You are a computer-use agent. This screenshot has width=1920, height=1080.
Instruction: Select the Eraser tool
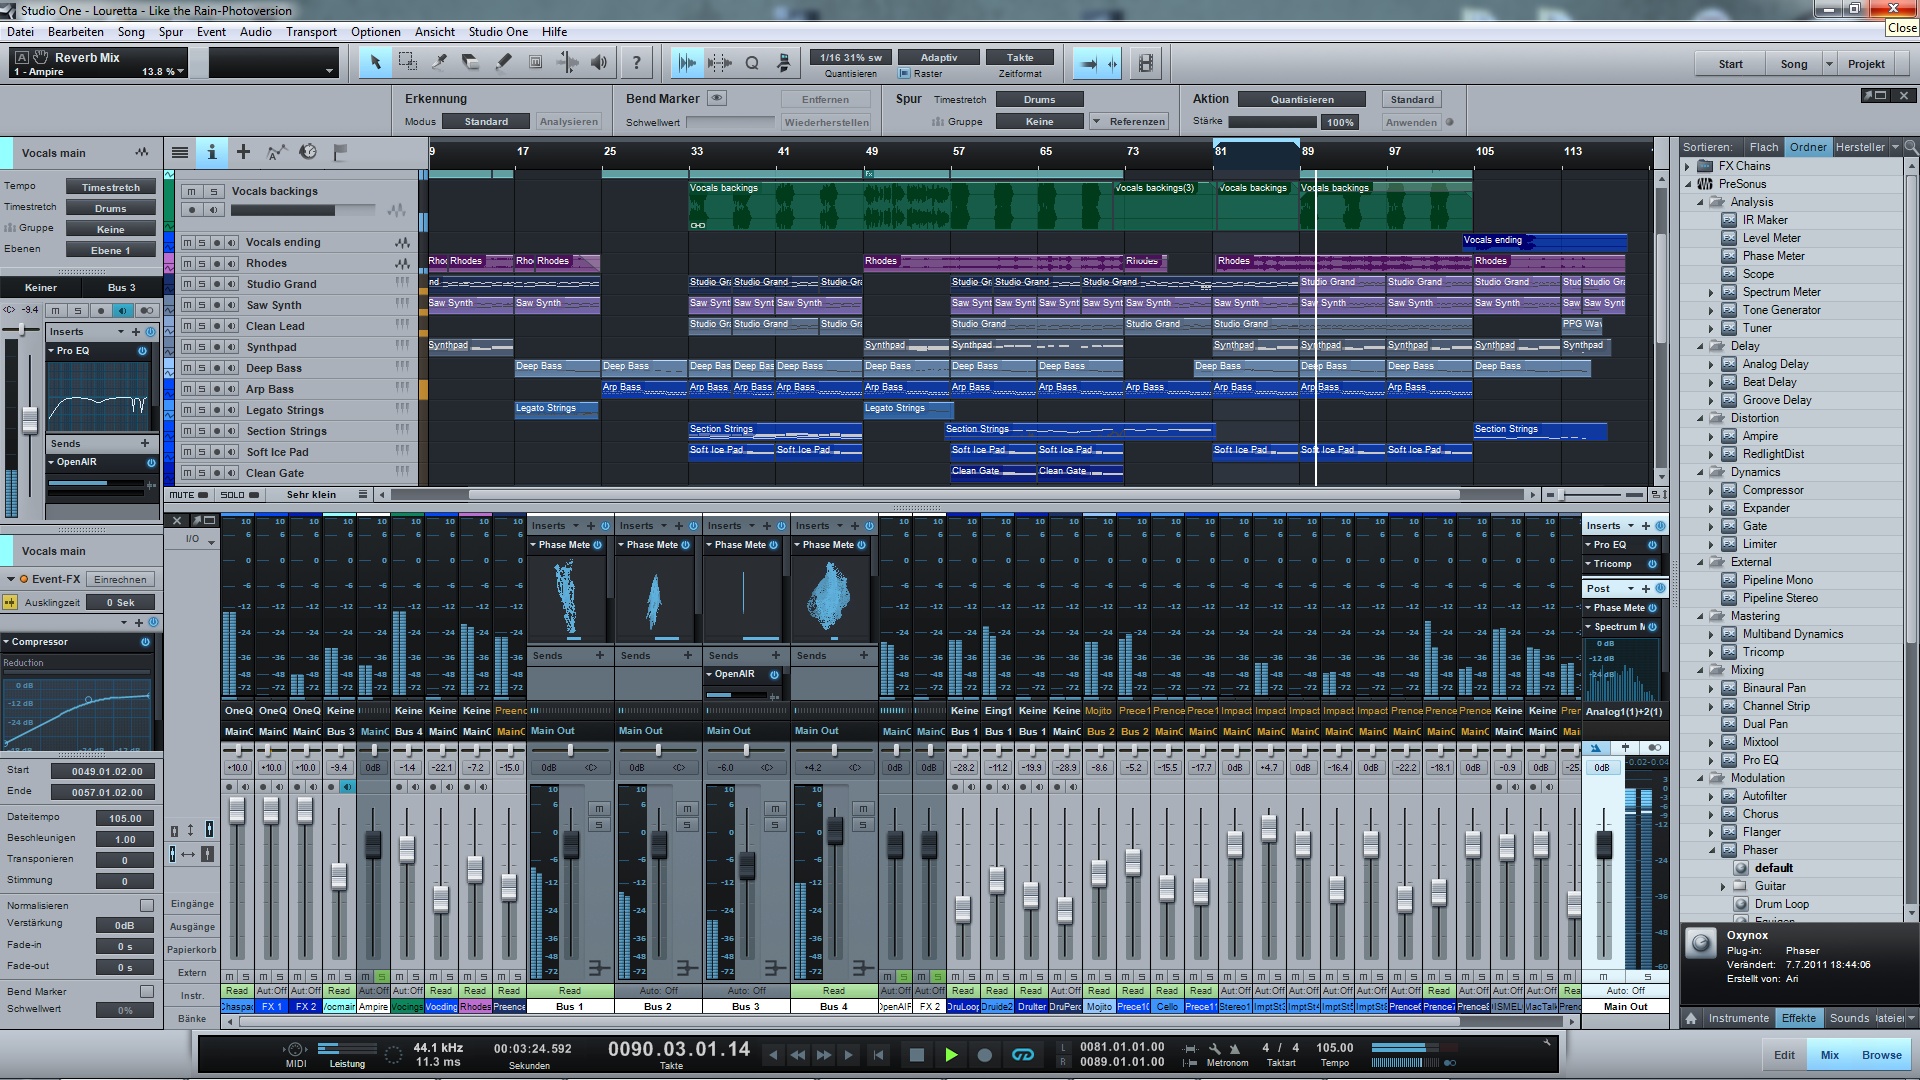[471, 63]
